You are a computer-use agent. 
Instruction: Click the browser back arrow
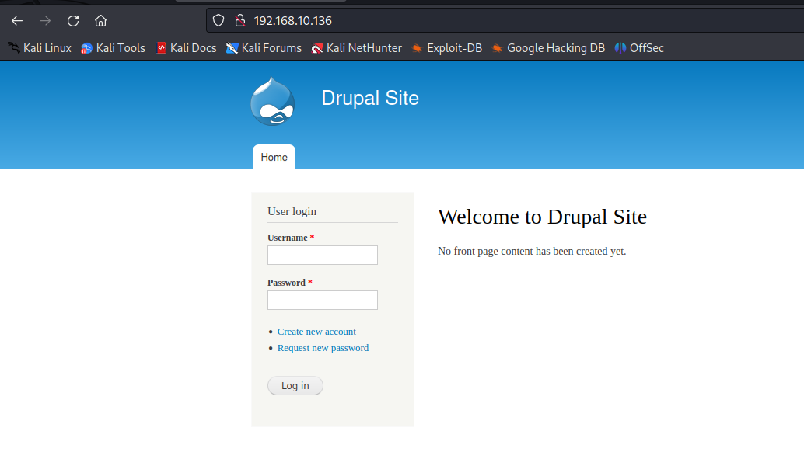(x=17, y=20)
